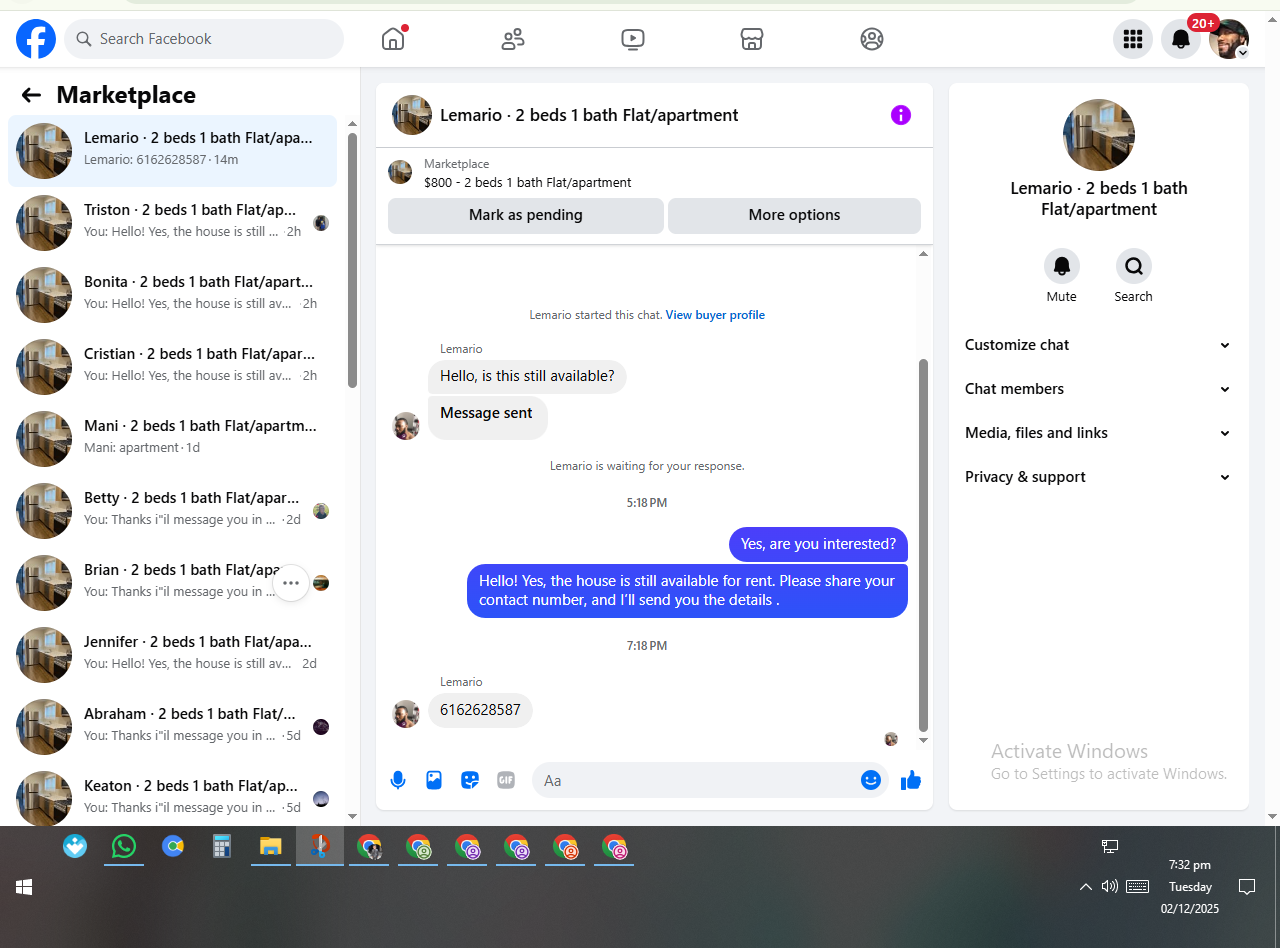Open WhatsApp from the taskbar
1280x948 pixels.
click(123, 846)
